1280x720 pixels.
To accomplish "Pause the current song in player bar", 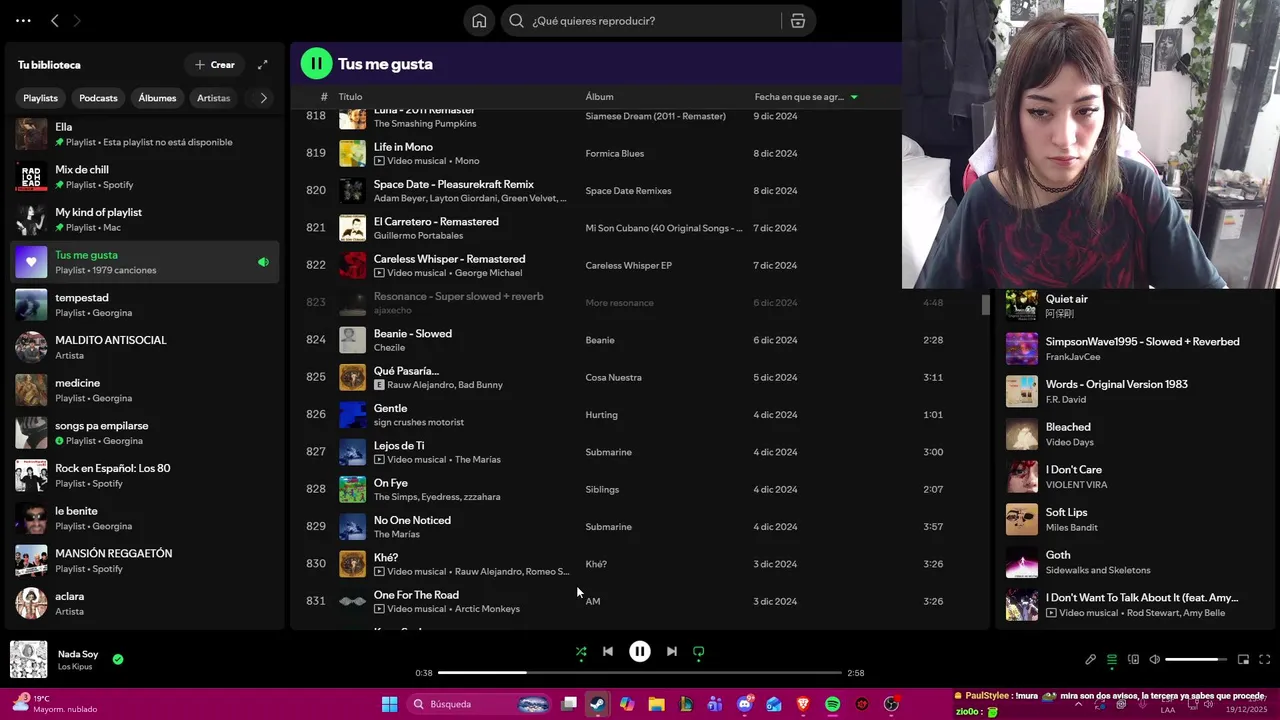I will click(640, 652).
